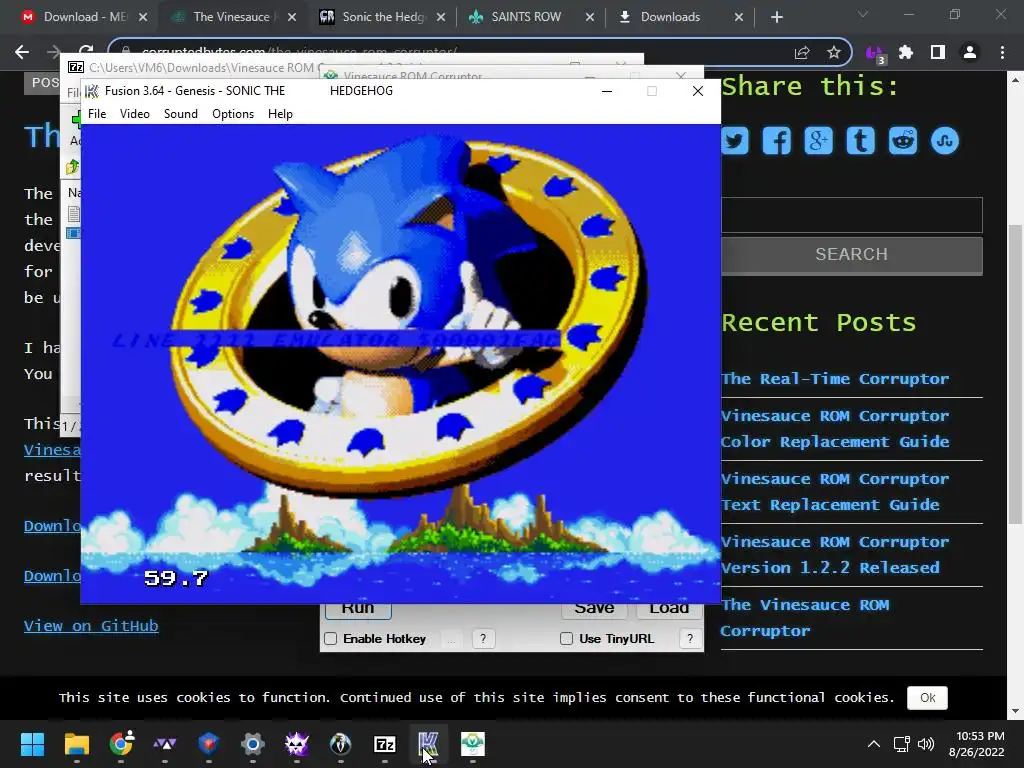Click the browser page vertical scrollbar

(x=1015, y=374)
